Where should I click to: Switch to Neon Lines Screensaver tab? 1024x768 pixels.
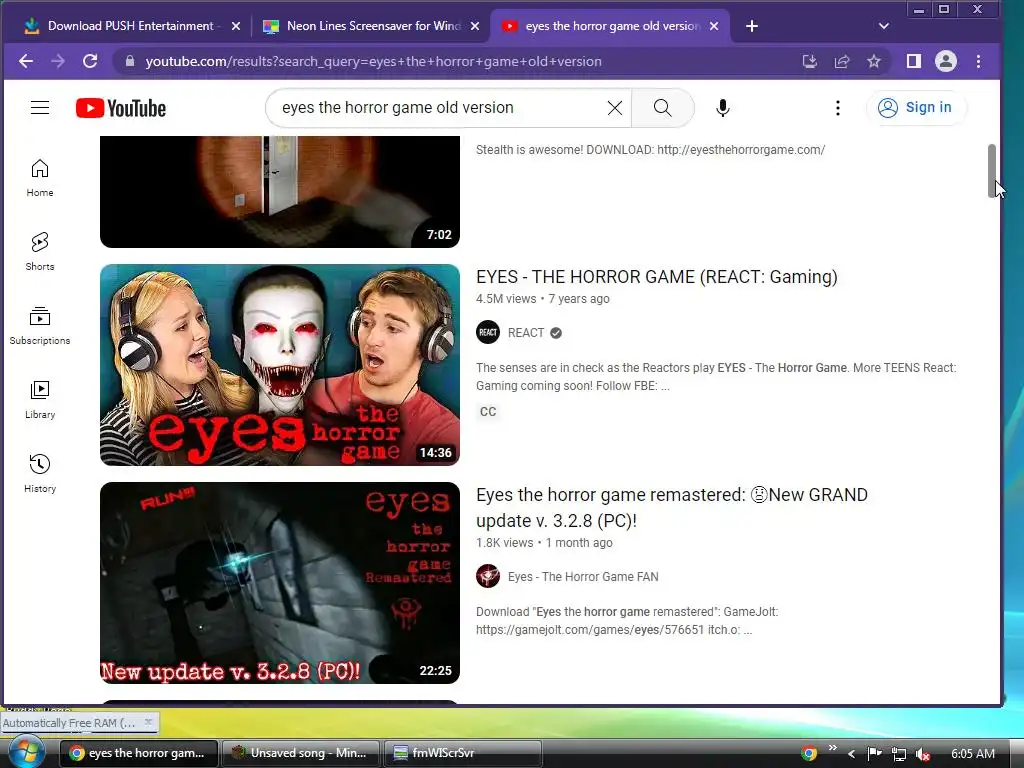pyautogui.click(x=373, y=26)
